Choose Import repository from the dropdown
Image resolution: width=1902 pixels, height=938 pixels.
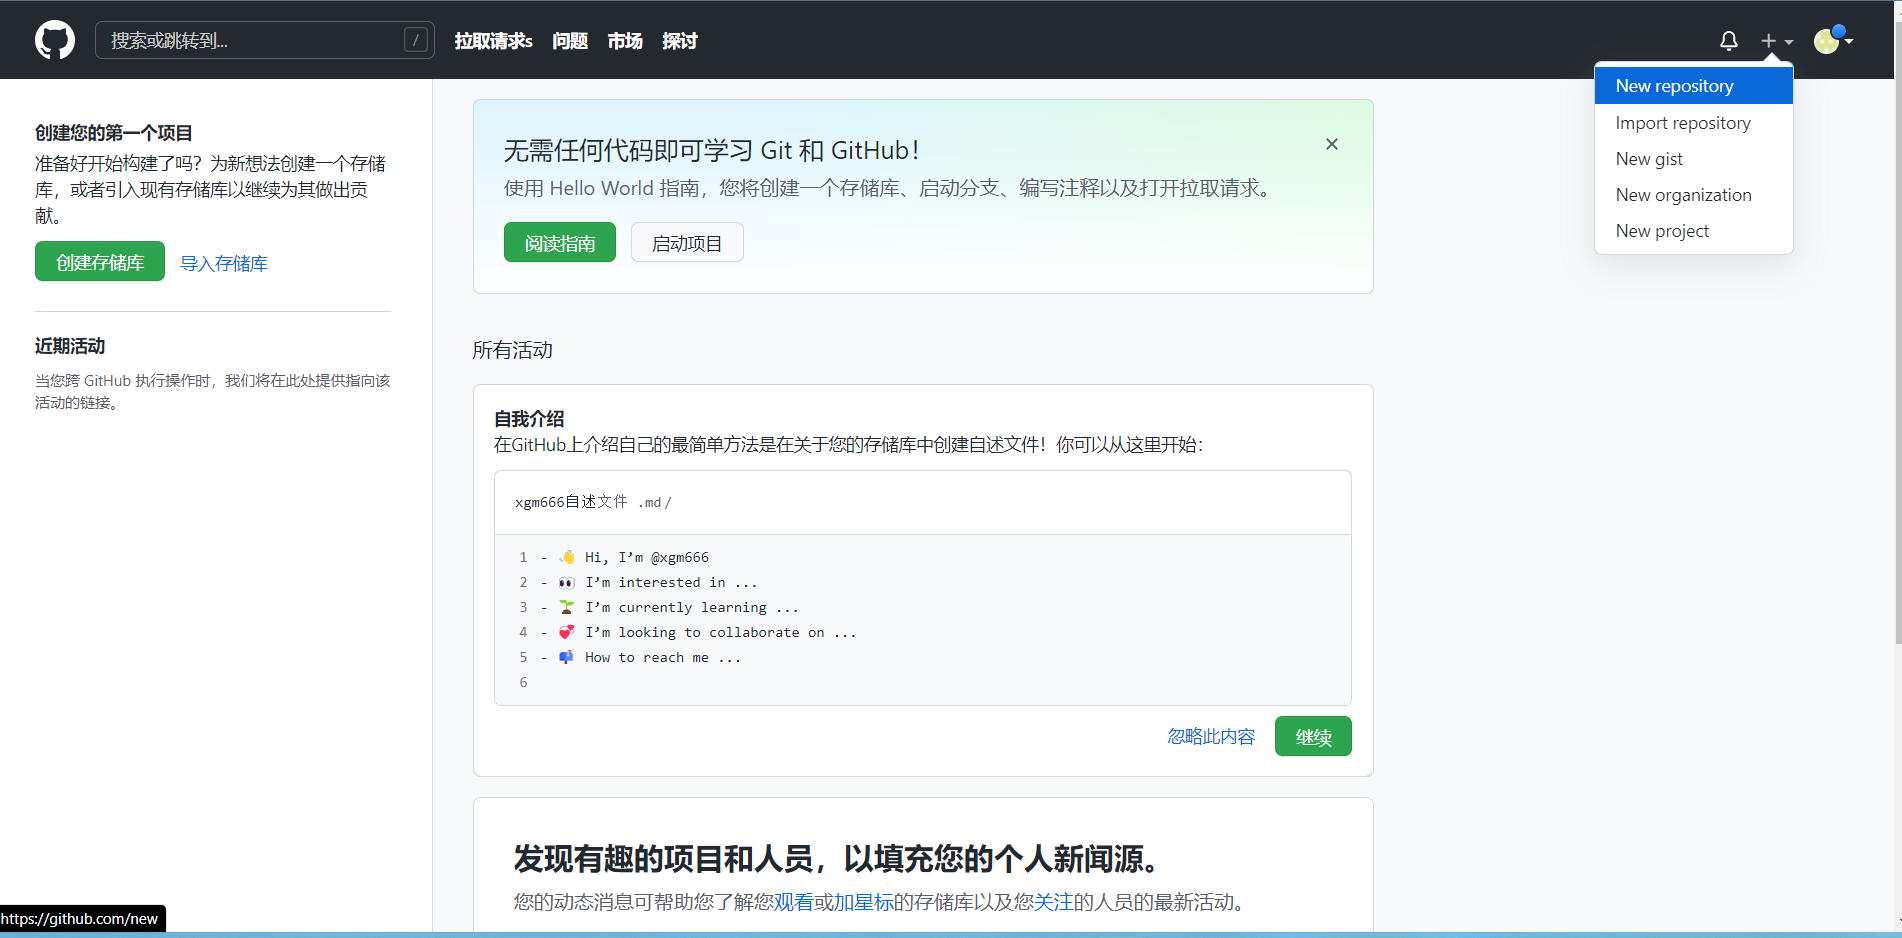click(x=1693, y=123)
